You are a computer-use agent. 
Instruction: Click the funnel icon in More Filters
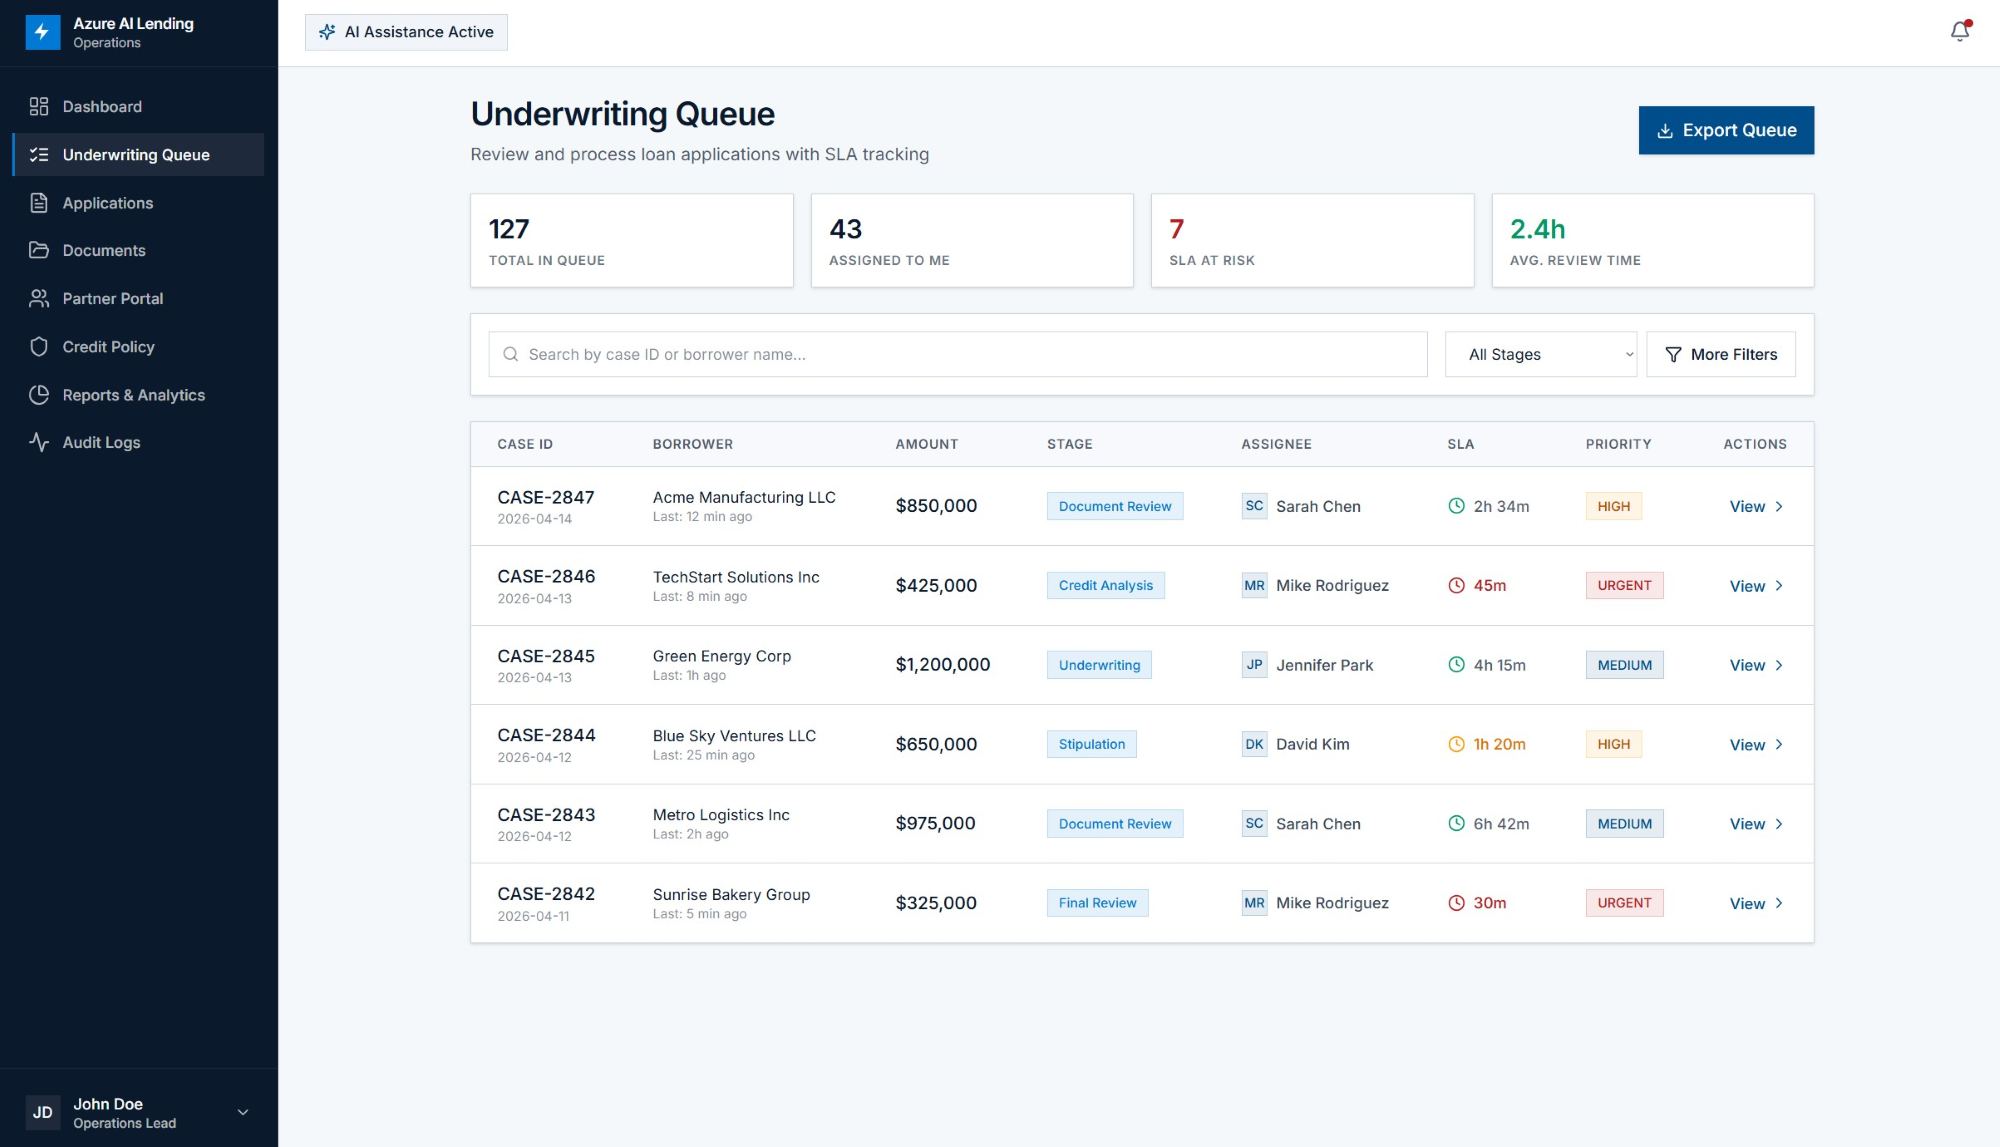(x=1673, y=354)
